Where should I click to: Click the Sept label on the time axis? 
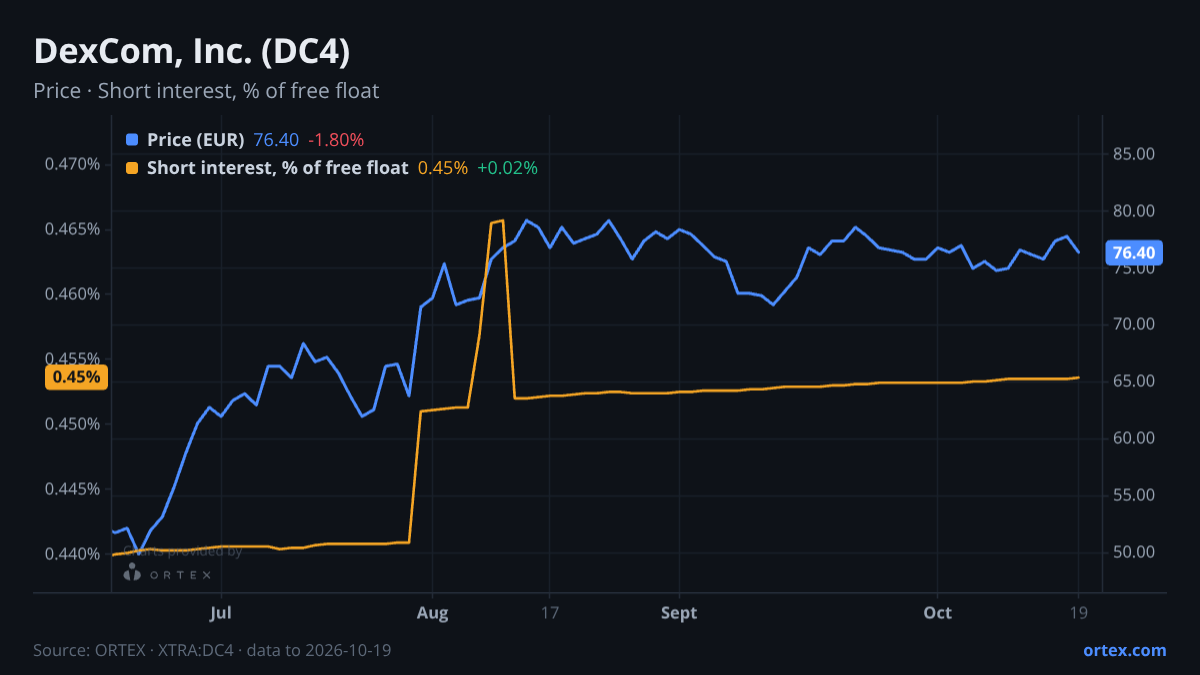click(679, 612)
